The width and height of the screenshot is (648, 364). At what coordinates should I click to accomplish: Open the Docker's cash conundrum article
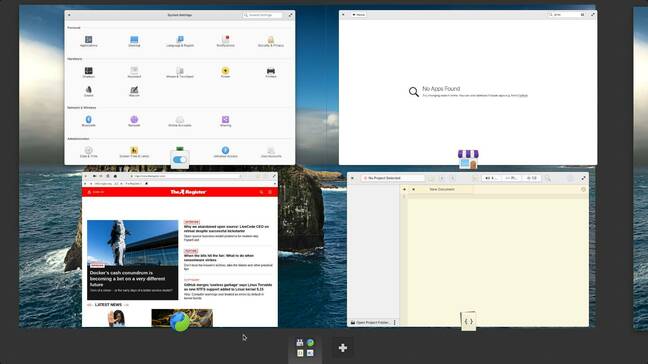(x=128, y=279)
